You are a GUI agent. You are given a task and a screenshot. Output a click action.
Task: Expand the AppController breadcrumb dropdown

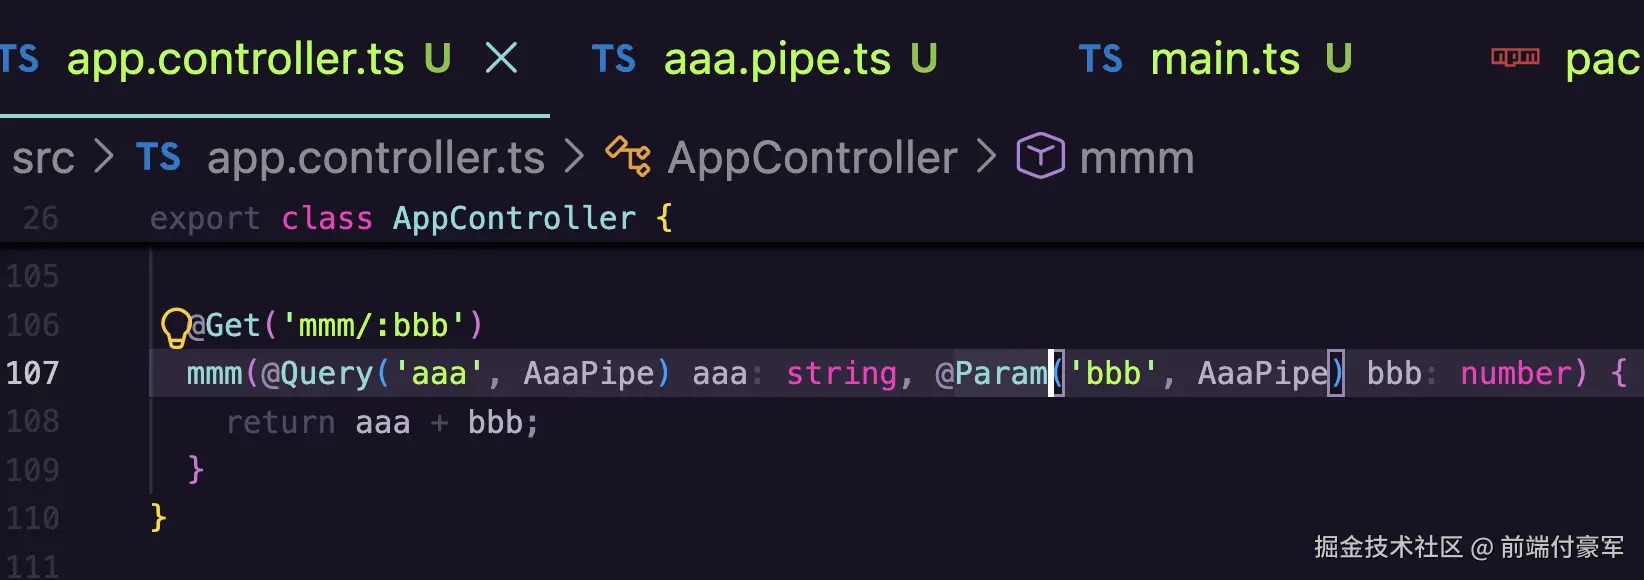pyautogui.click(x=812, y=158)
